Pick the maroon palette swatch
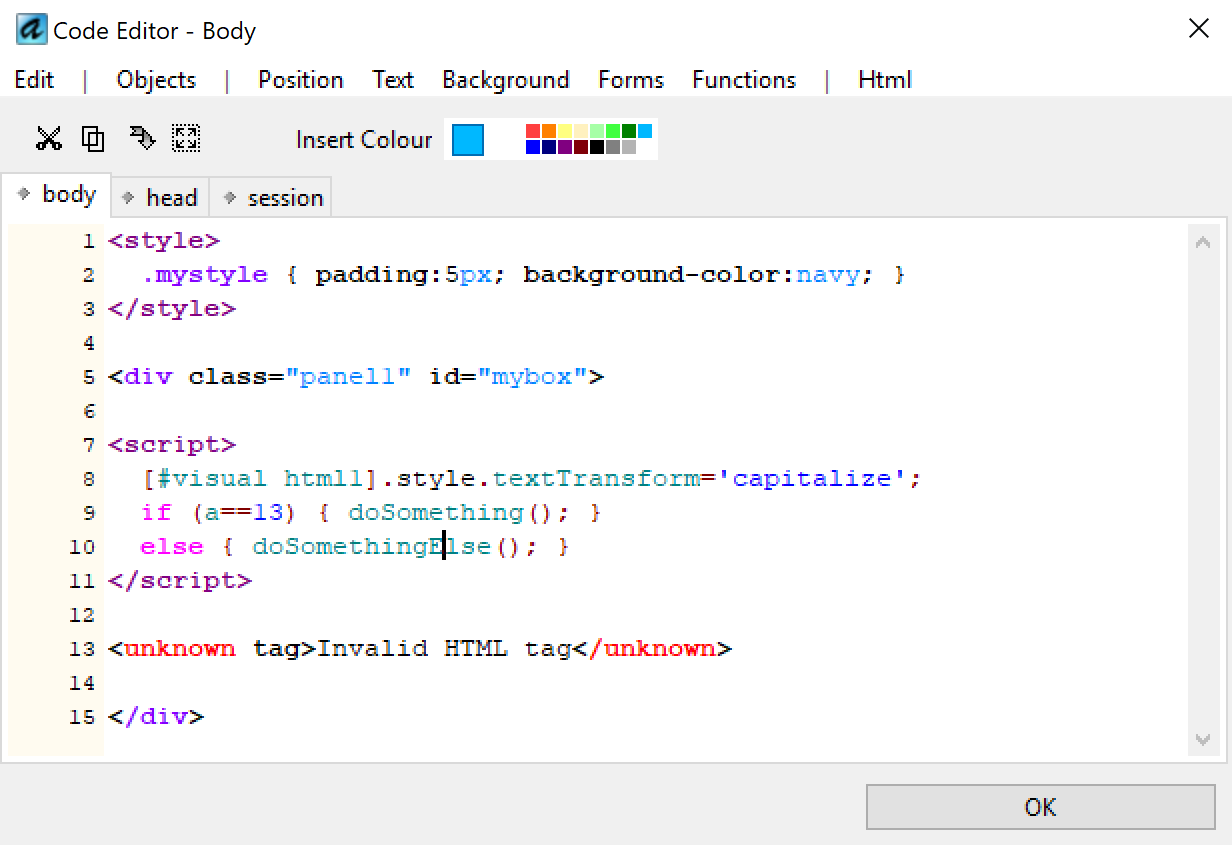 pyautogui.click(x=581, y=147)
